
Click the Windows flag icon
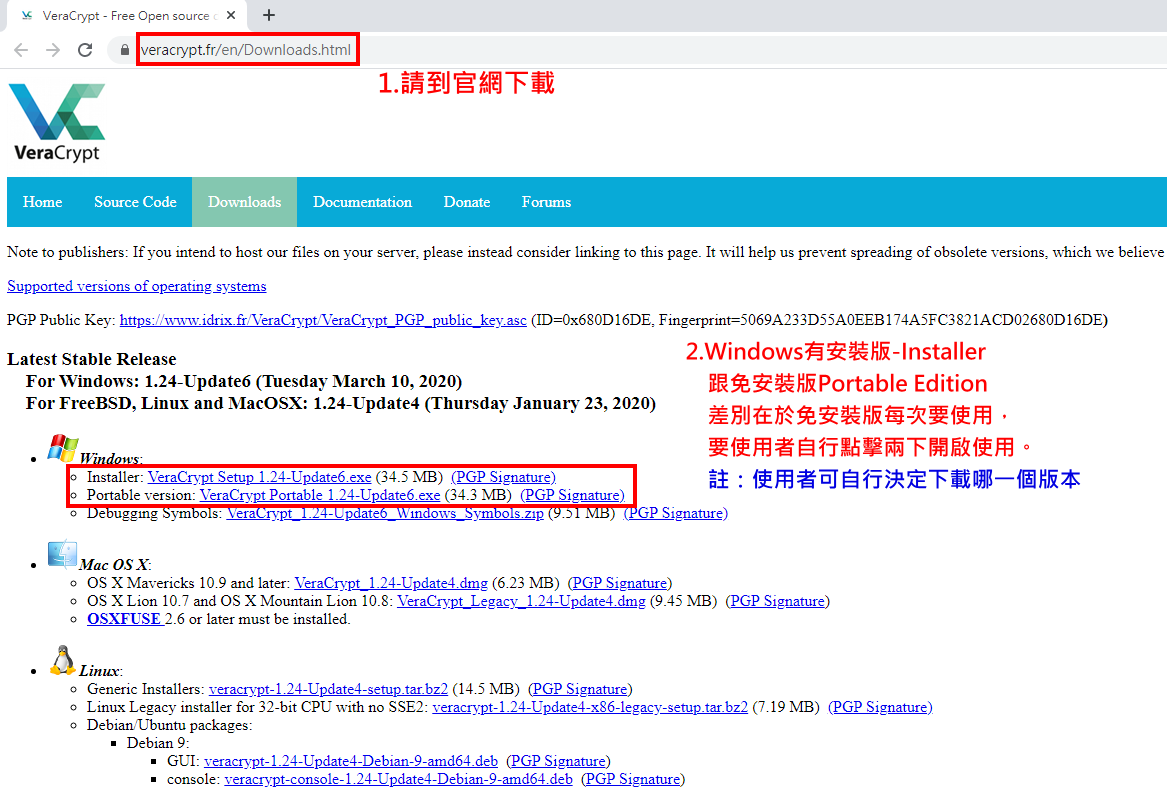tap(63, 449)
